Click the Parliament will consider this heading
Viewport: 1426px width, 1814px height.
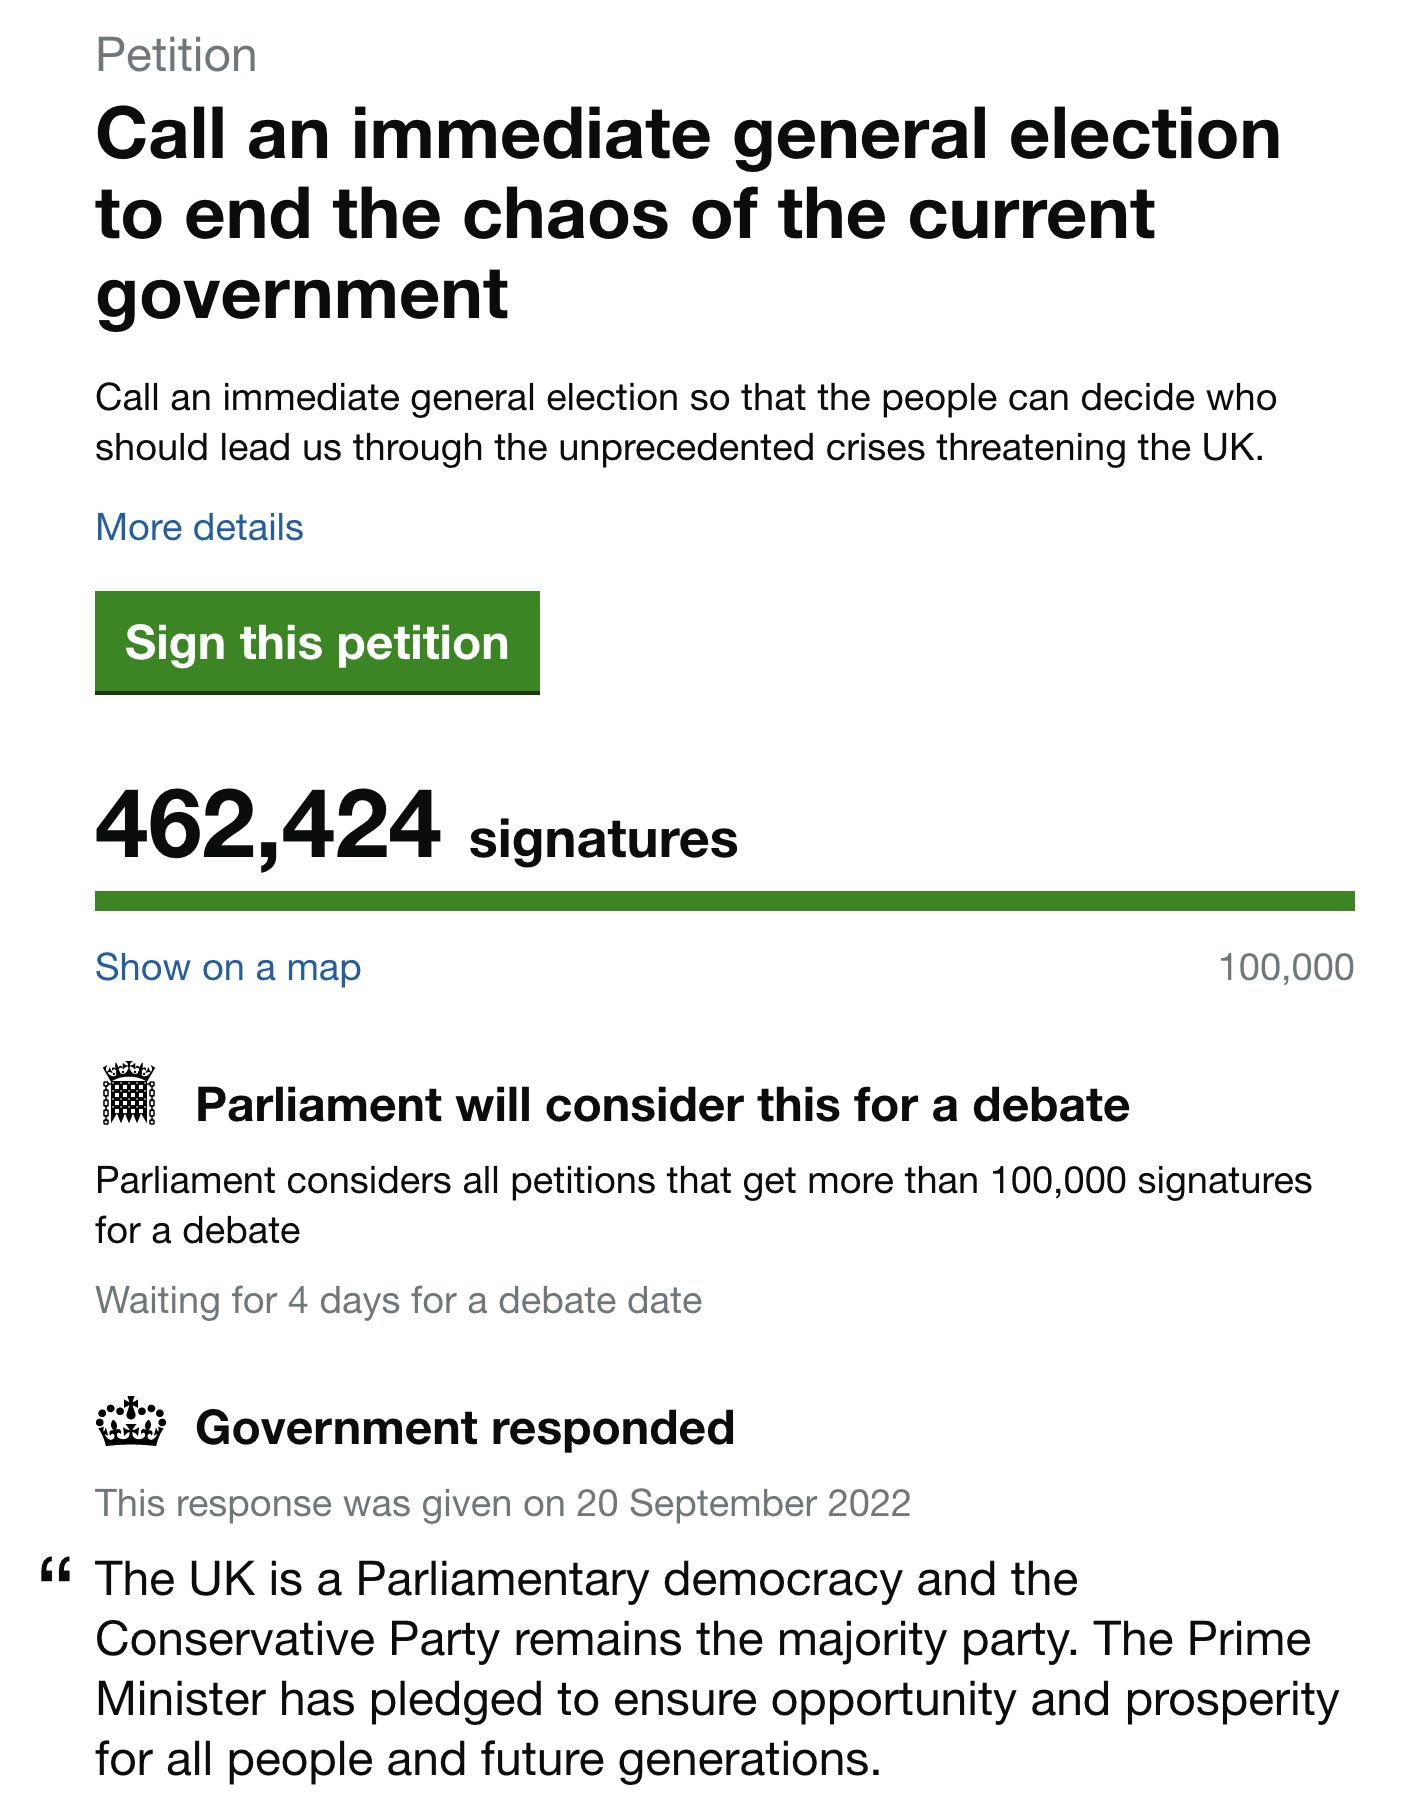pyautogui.click(x=662, y=1105)
